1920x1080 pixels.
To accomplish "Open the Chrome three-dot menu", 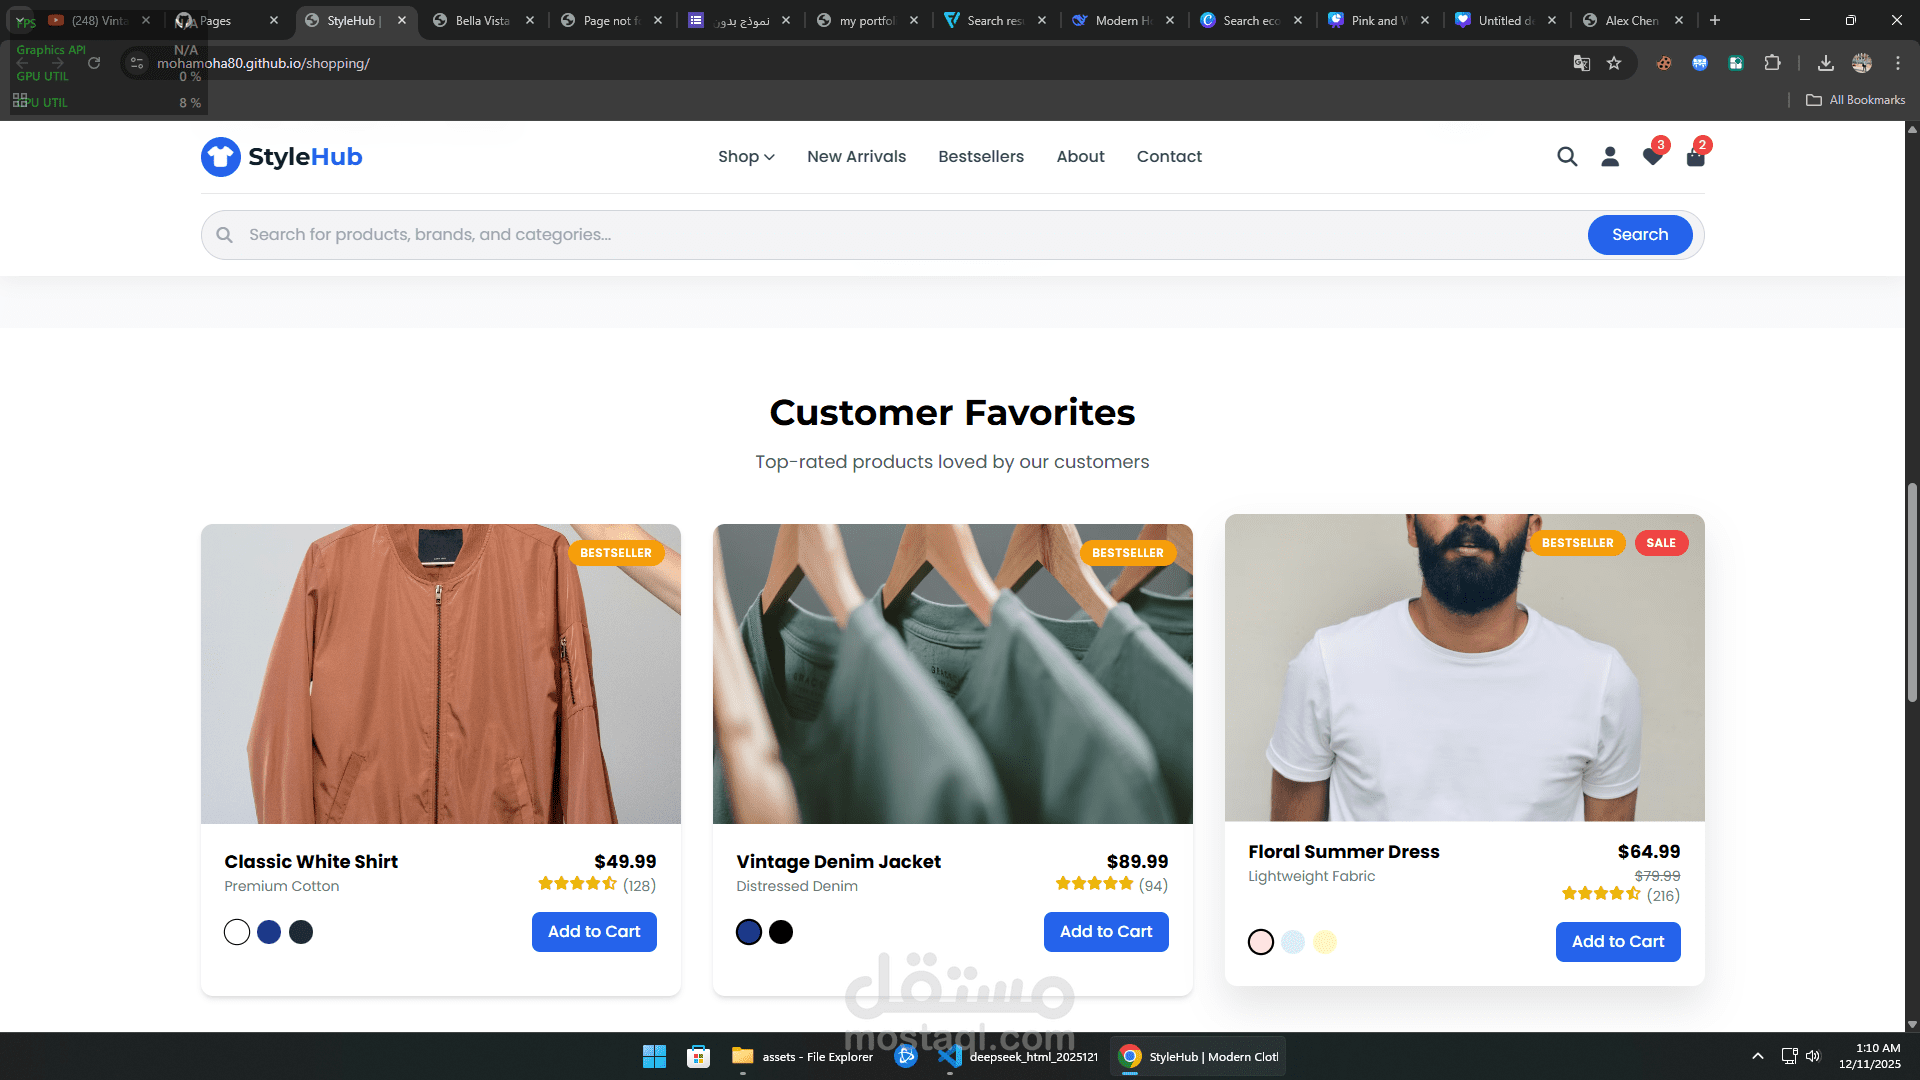I will click(x=1899, y=62).
